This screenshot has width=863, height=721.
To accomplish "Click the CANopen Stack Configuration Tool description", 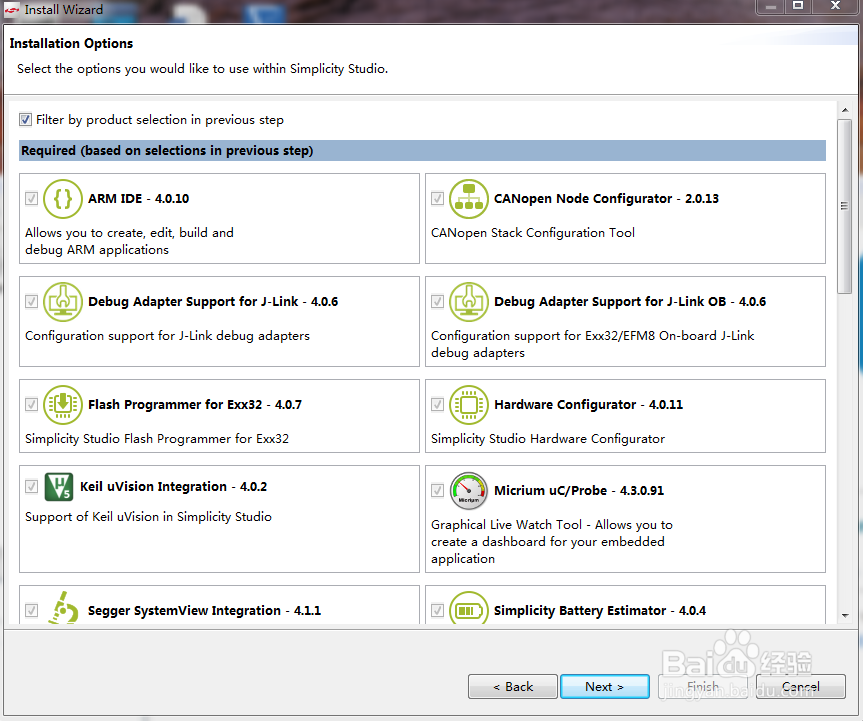I will point(533,233).
